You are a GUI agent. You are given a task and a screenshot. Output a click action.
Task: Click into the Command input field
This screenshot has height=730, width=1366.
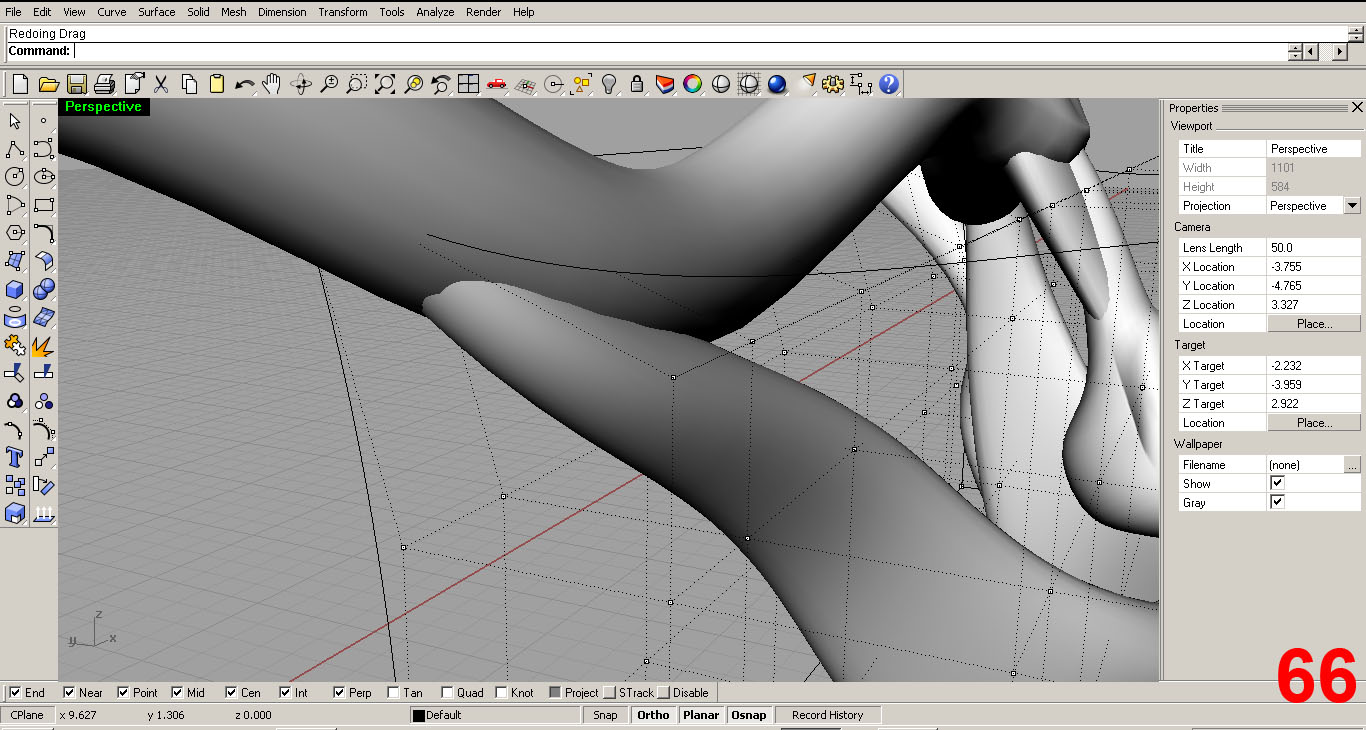[680, 51]
